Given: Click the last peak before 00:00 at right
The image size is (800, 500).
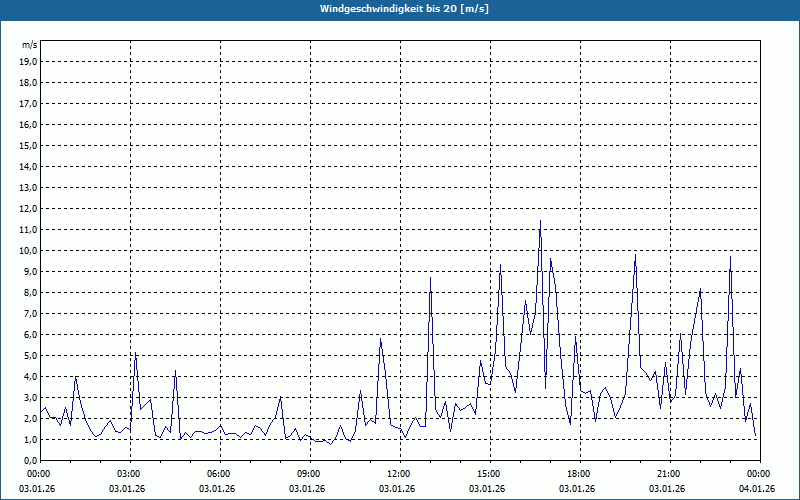Looking at the screenshot, I should (730, 257).
